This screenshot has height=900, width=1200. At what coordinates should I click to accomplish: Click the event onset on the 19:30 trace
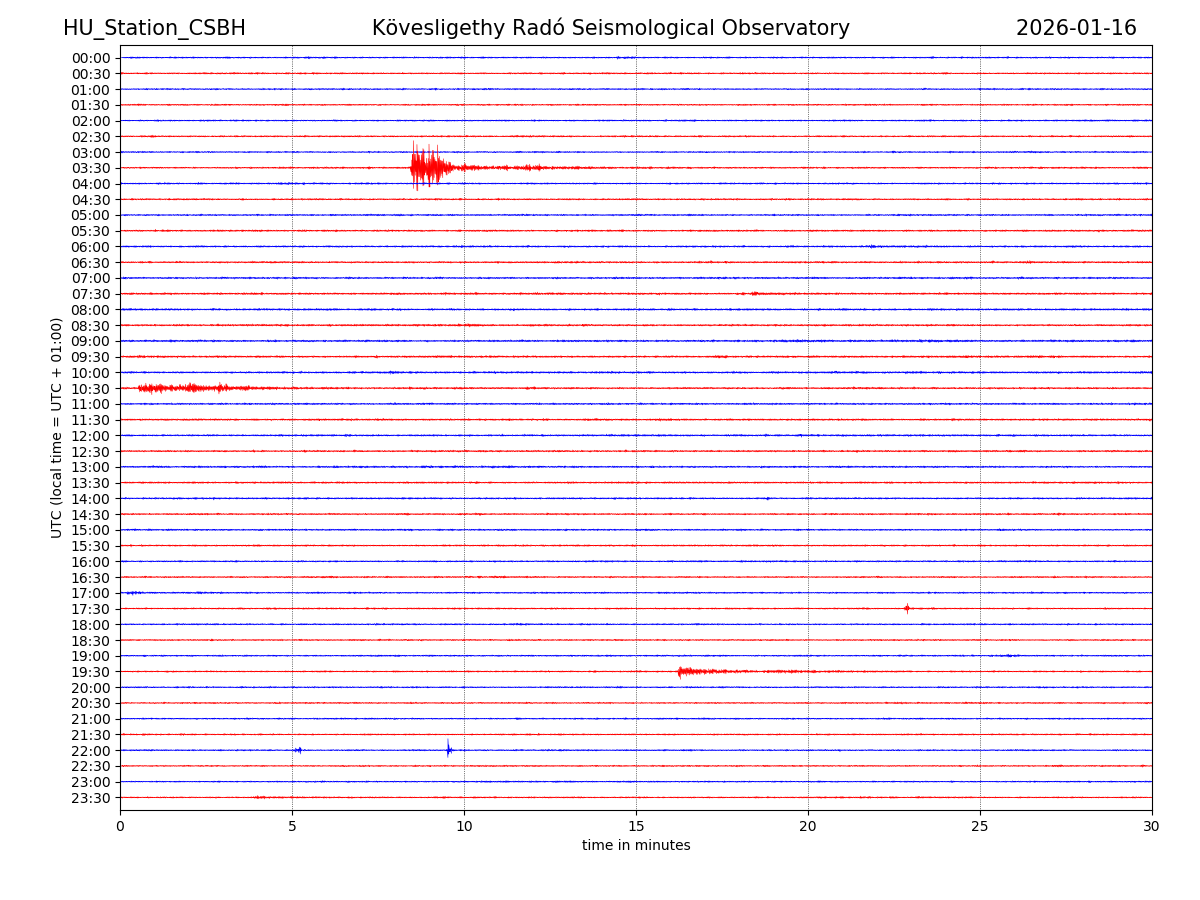pos(680,671)
